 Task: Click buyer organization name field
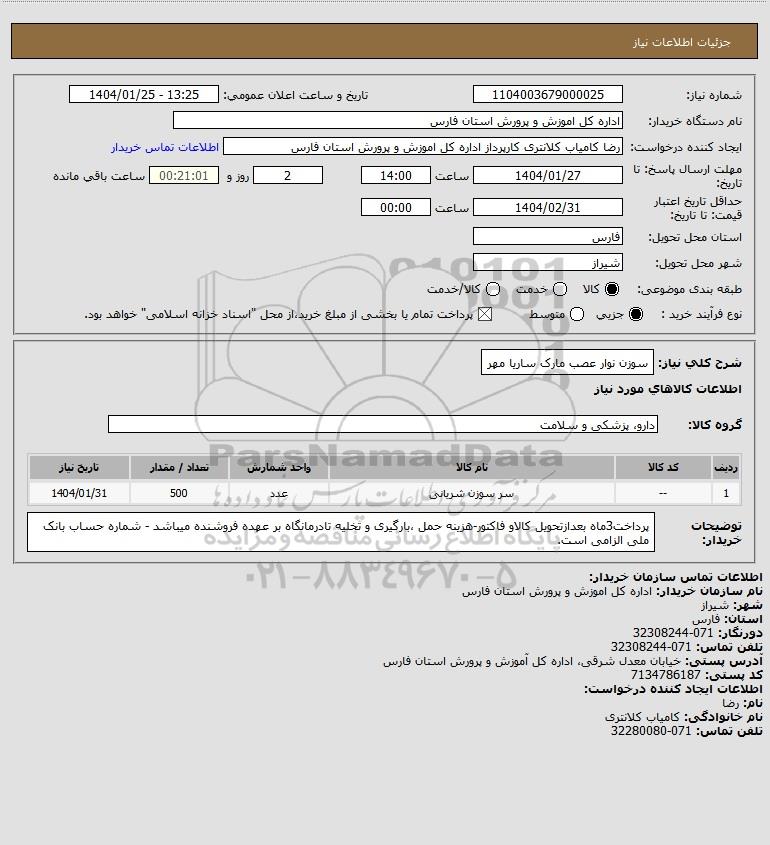point(398,121)
